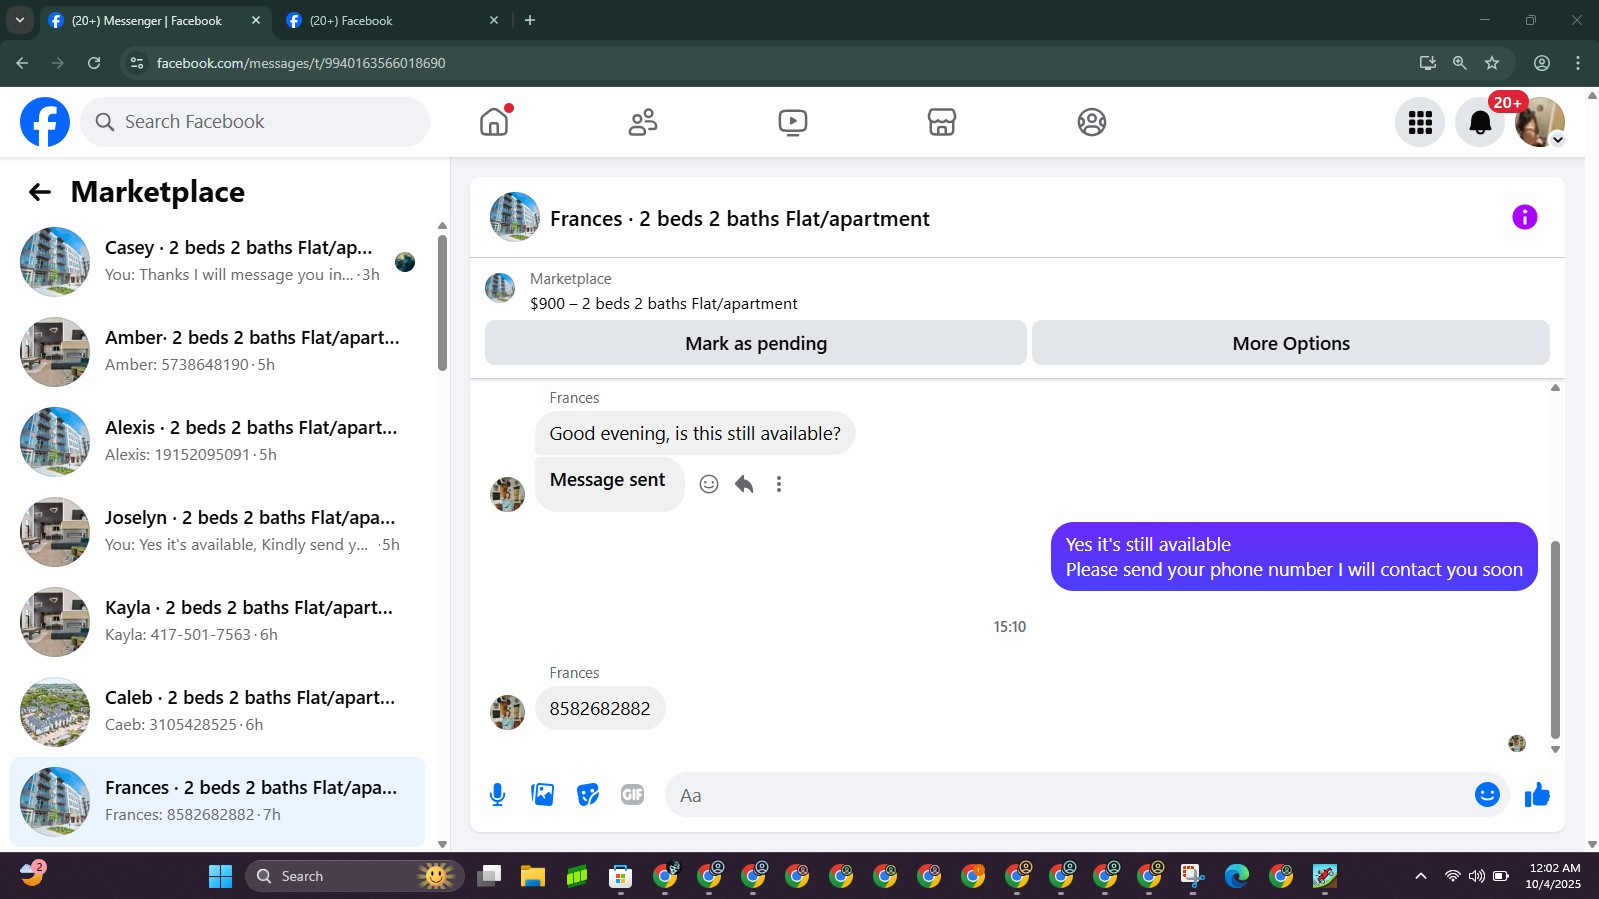Select Frances conversation in the list
Screen dimensions: 1599x899
[x=218, y=802]
